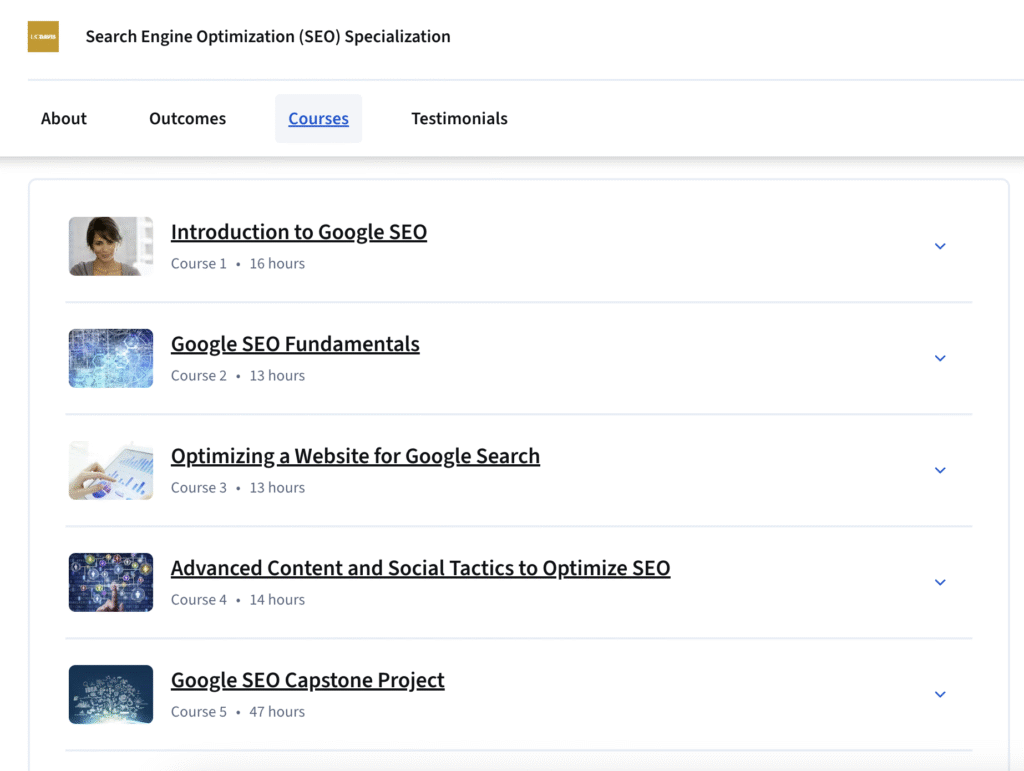Click the Advanced Content and Social Tactics thumbnail
1024x771 pixels.
pos(111,582)
